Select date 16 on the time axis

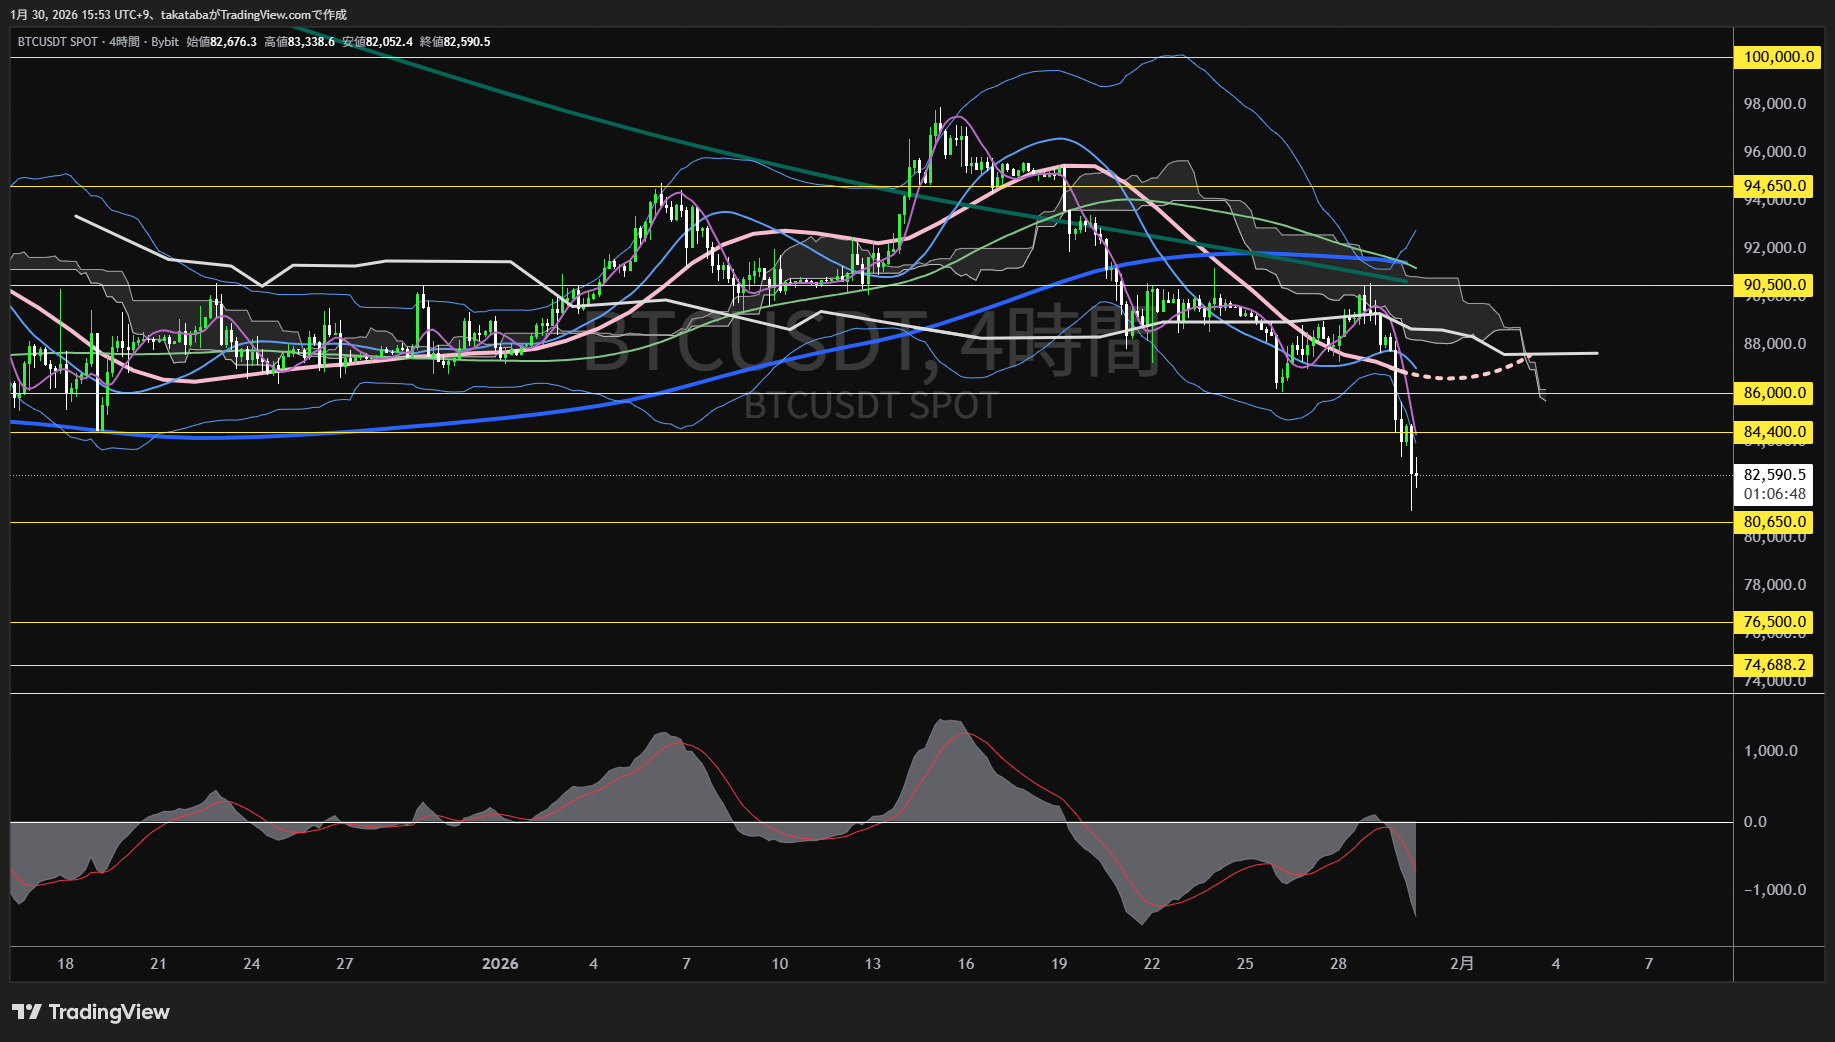[x=965, y=964]
